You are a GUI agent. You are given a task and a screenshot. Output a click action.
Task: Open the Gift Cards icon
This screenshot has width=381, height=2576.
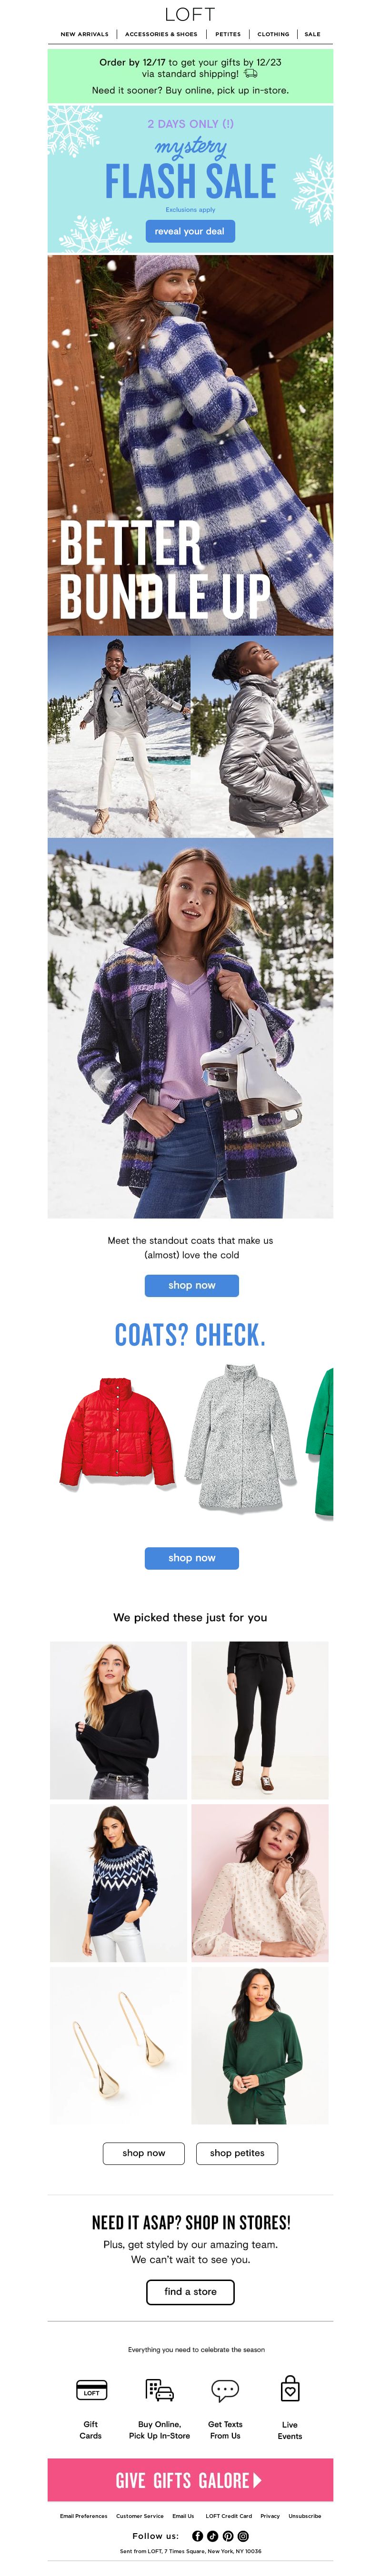[x=91, y=2389]
